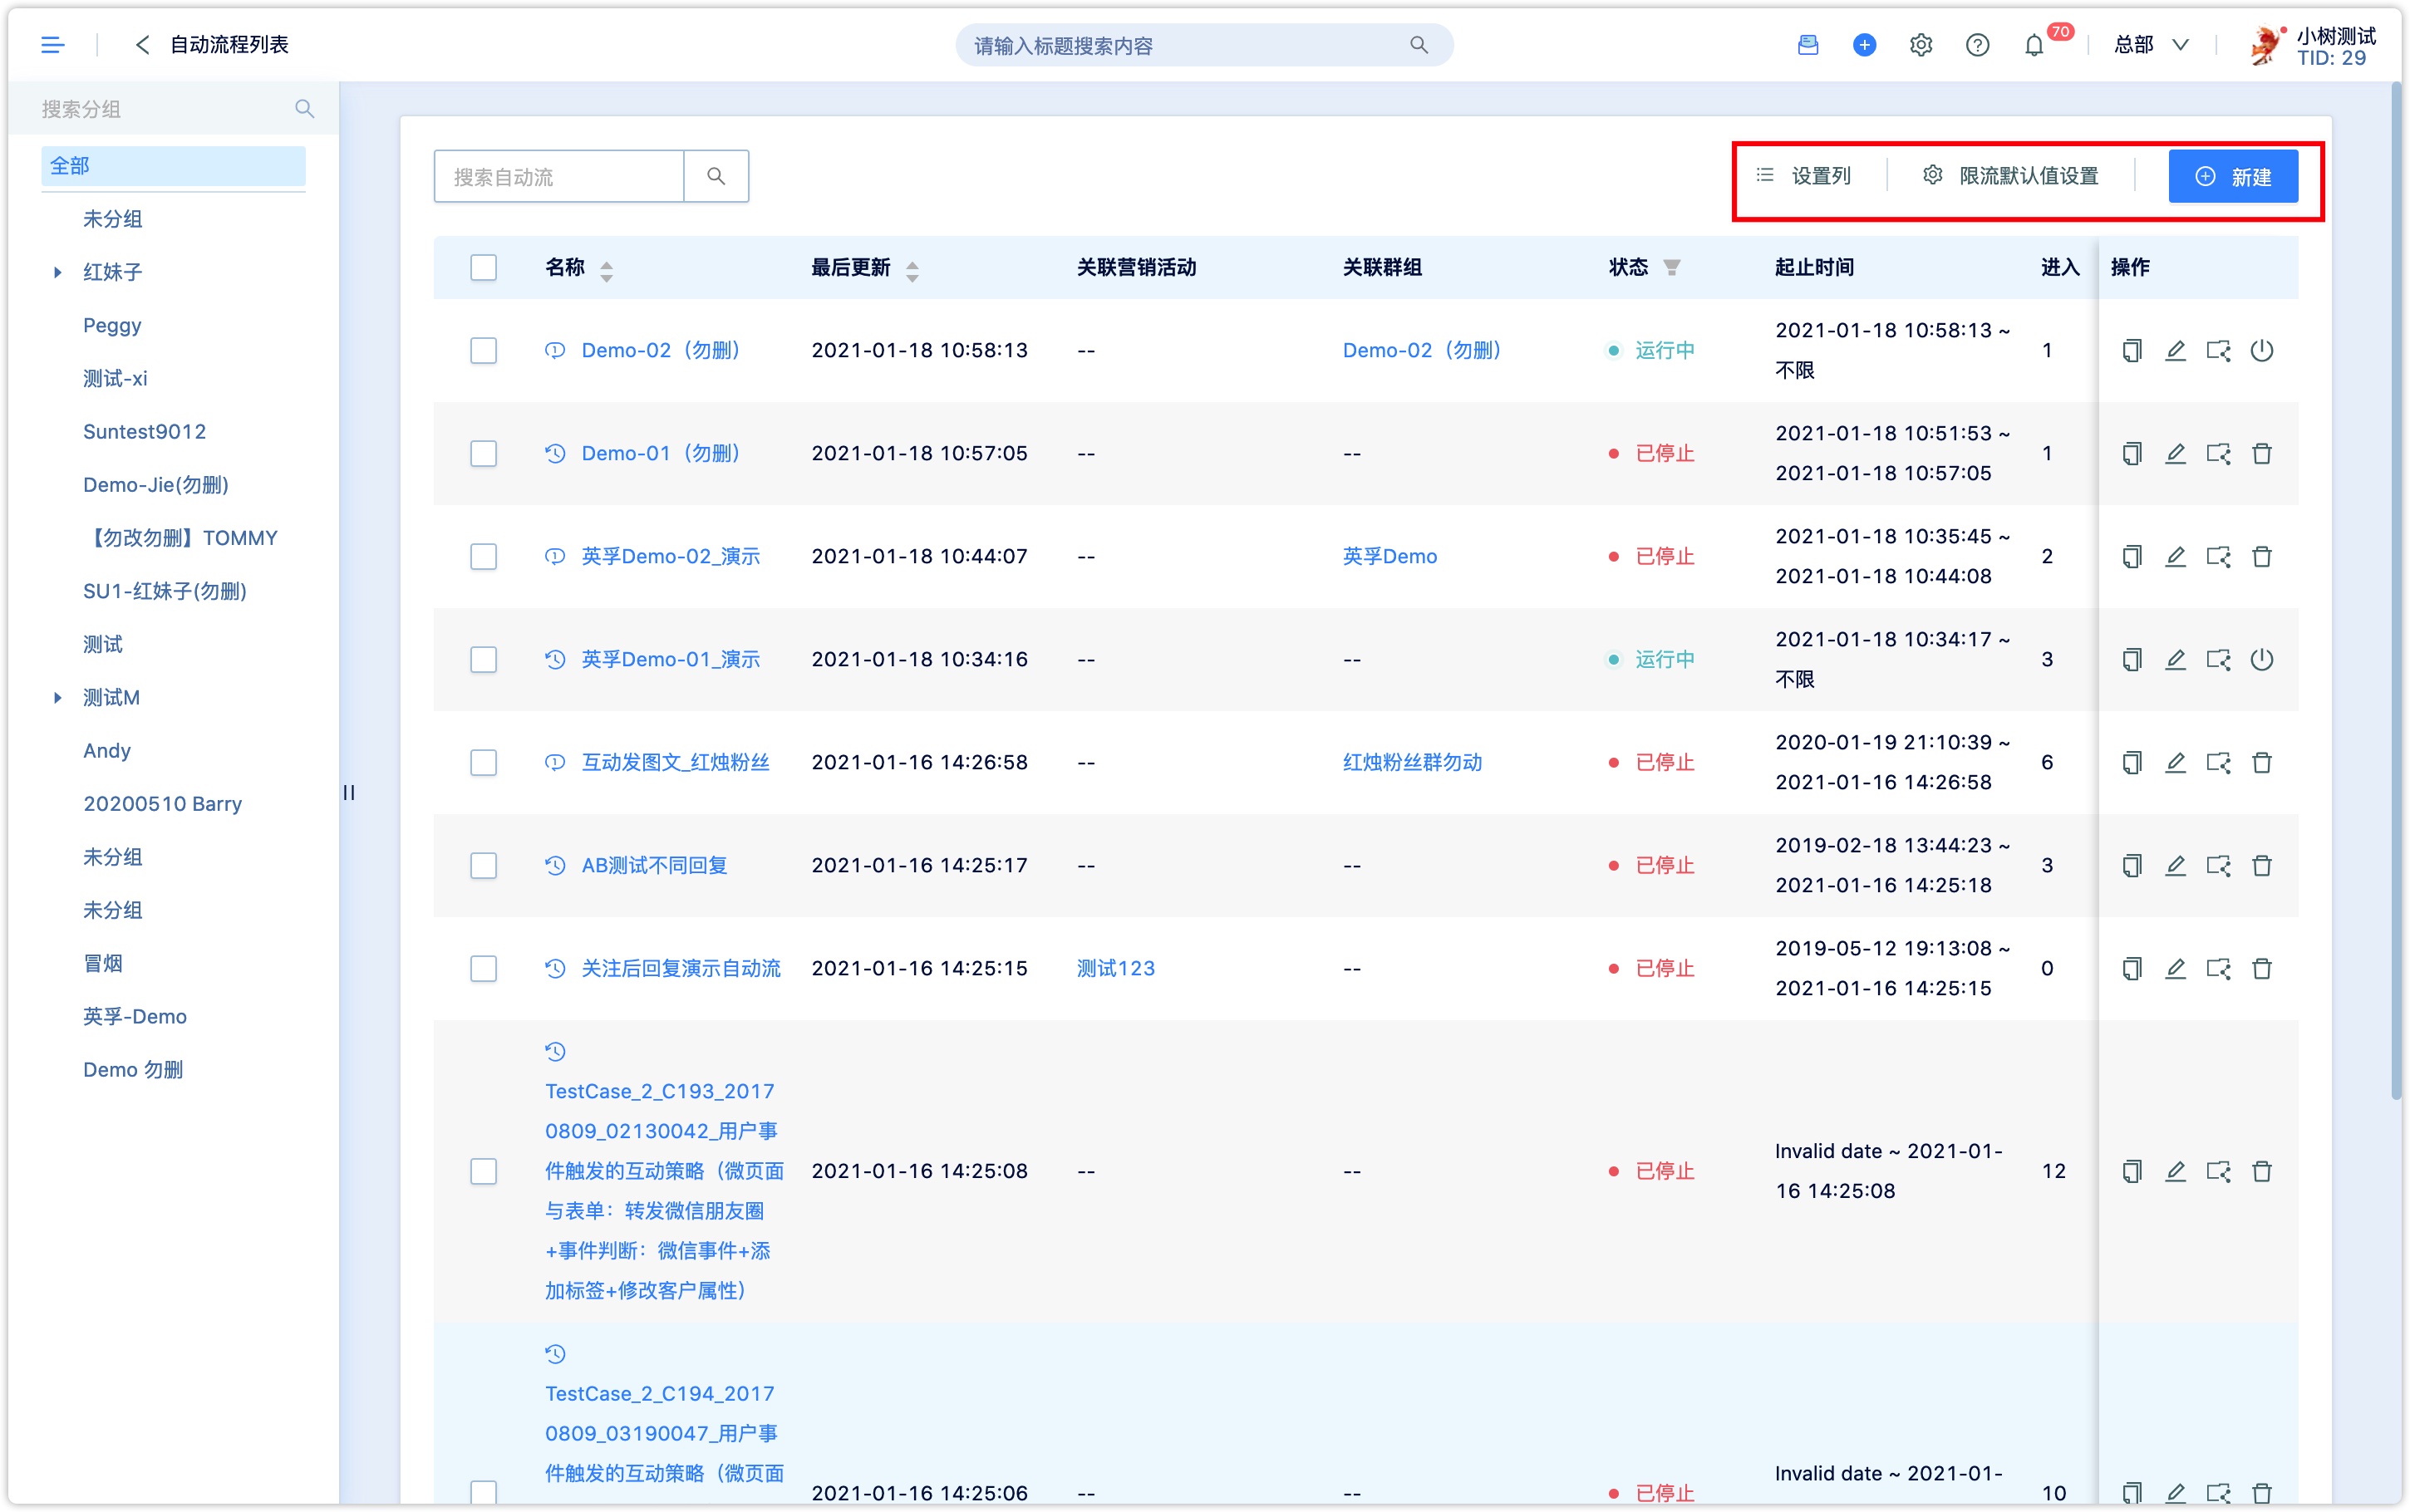Move AB测试不同回复 to a group

pyautogui.click(x=2218, y=866)
